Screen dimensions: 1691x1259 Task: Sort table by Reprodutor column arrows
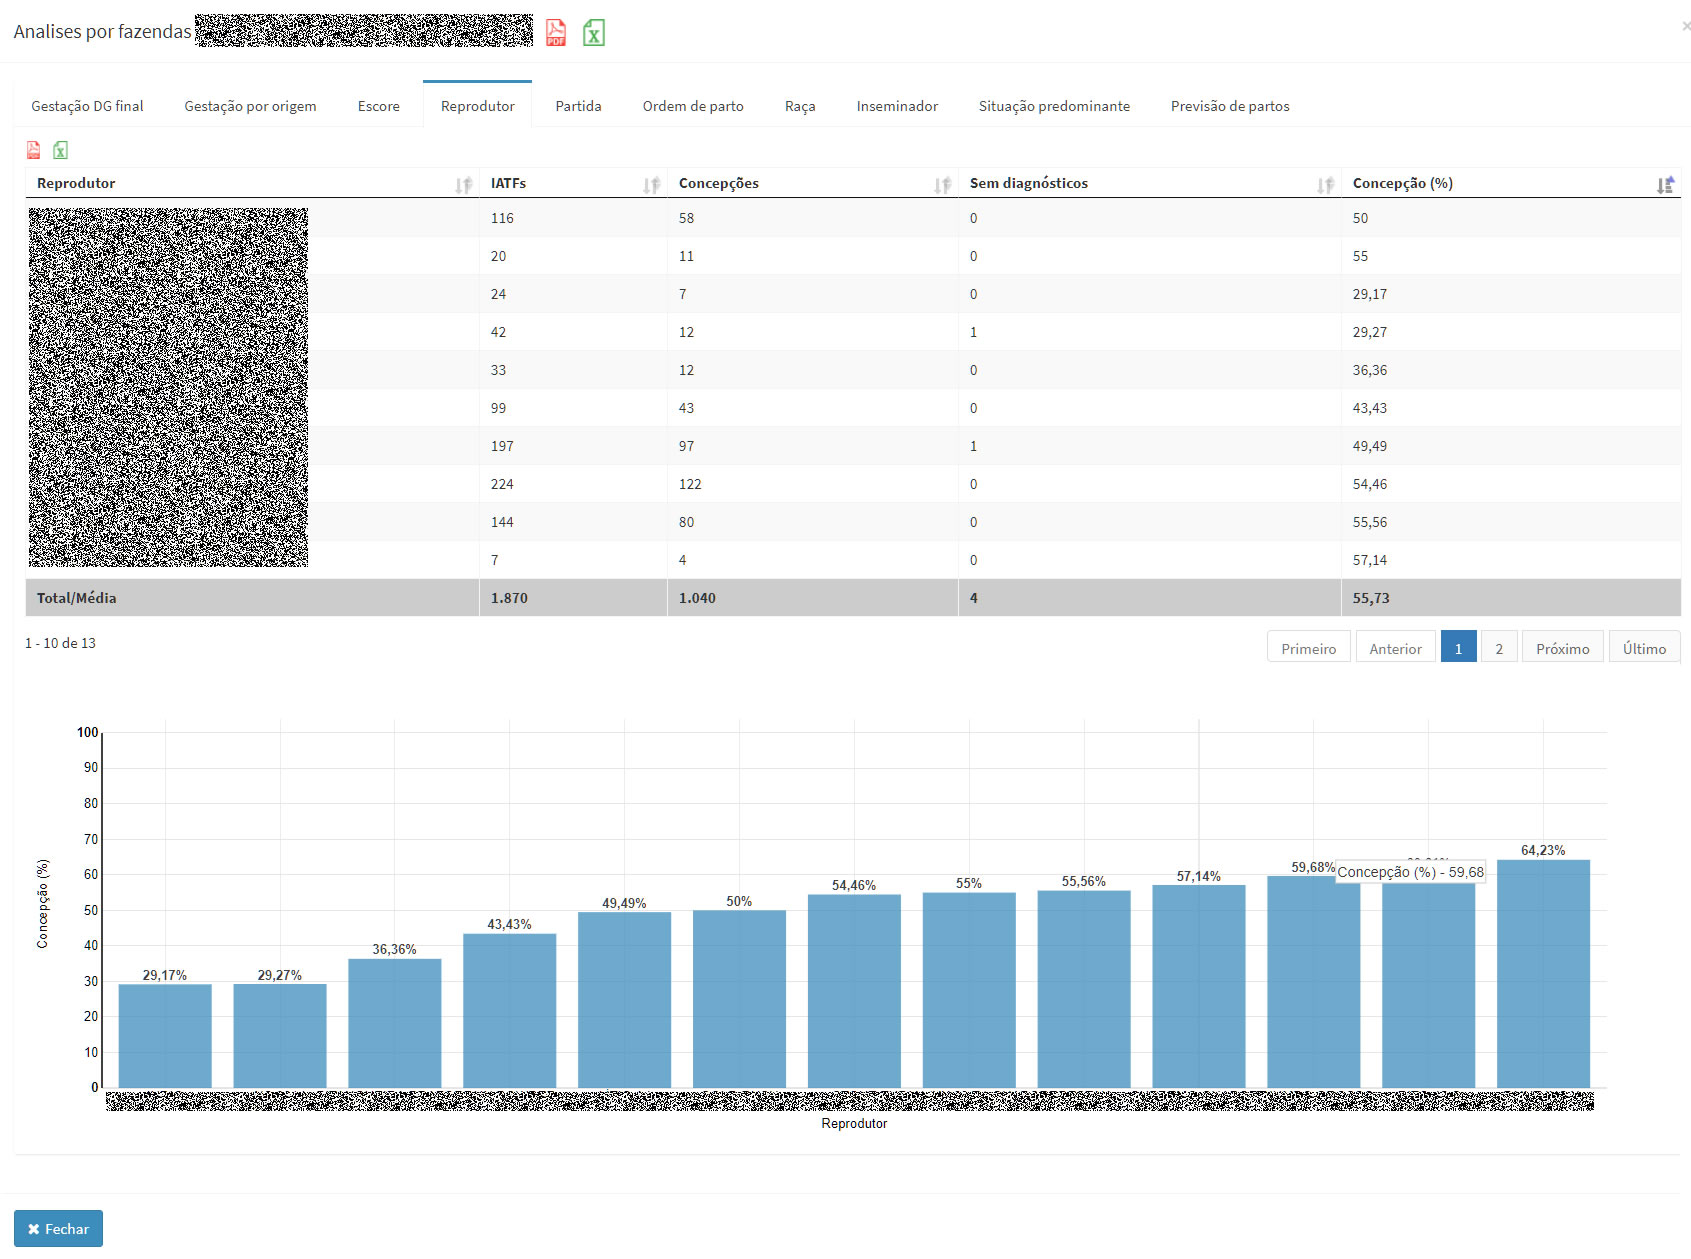[x=463, y=185]
